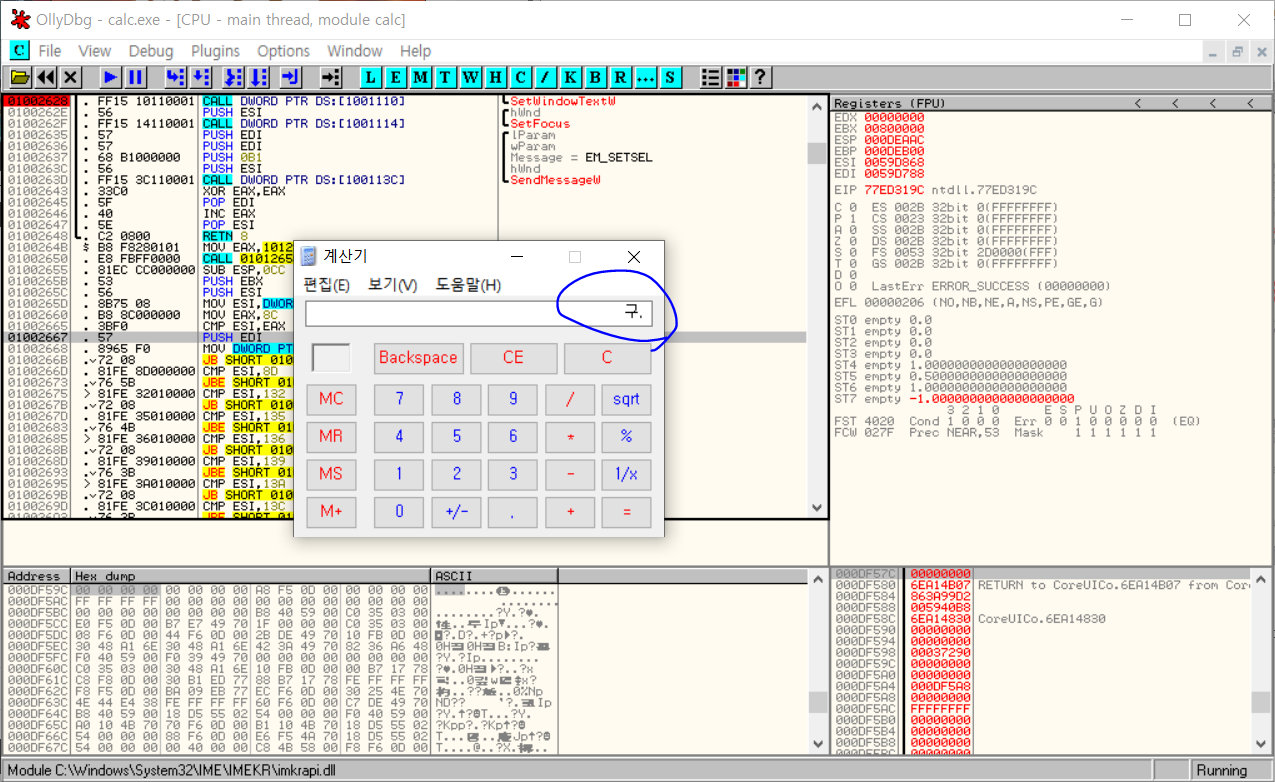
Task: Open the Options menu
Action: point(284,51)
